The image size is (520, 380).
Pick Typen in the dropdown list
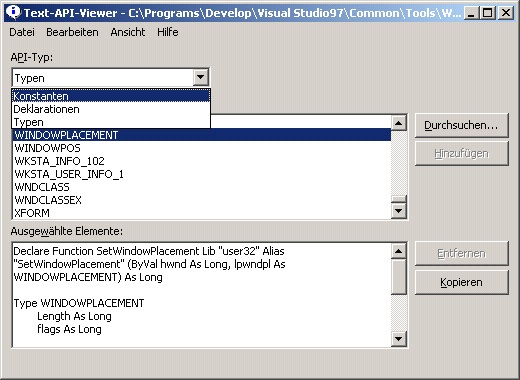point(111,122)
